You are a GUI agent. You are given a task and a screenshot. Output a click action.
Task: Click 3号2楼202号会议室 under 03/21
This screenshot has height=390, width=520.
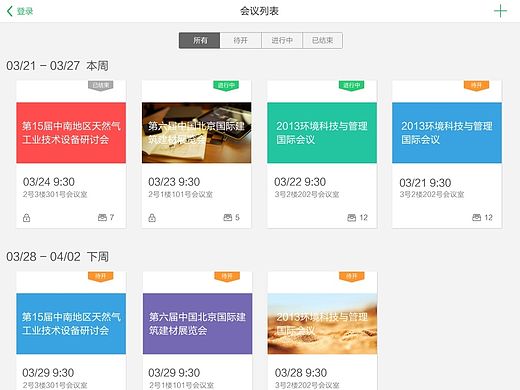(x=432, y=194)
